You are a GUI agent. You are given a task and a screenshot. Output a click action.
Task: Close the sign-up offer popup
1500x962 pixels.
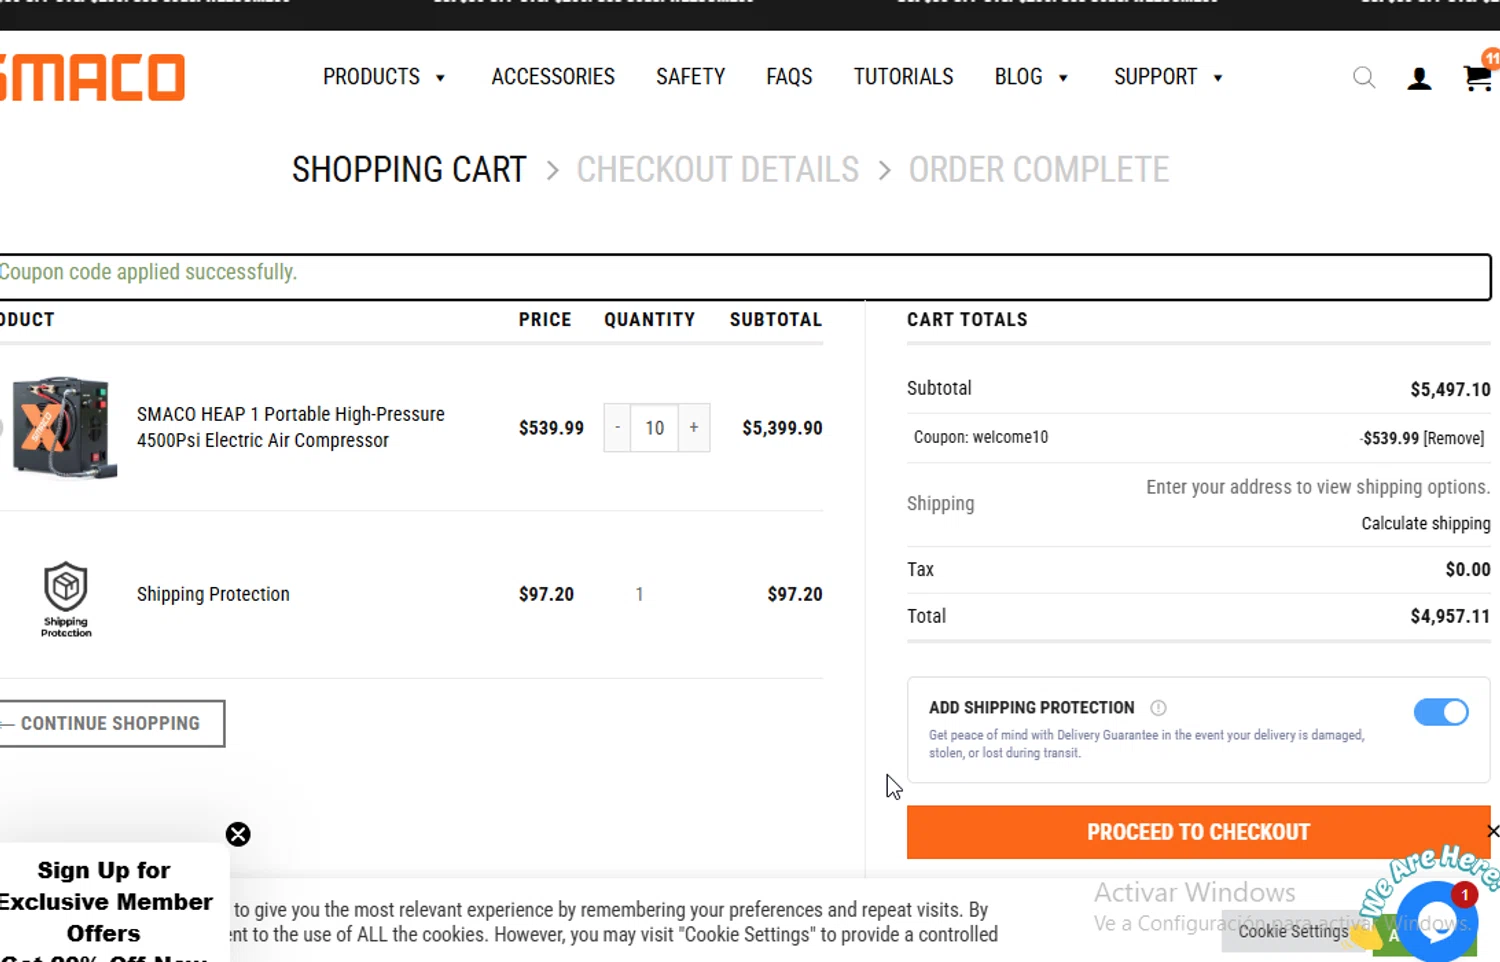click(x=238, y=834)
